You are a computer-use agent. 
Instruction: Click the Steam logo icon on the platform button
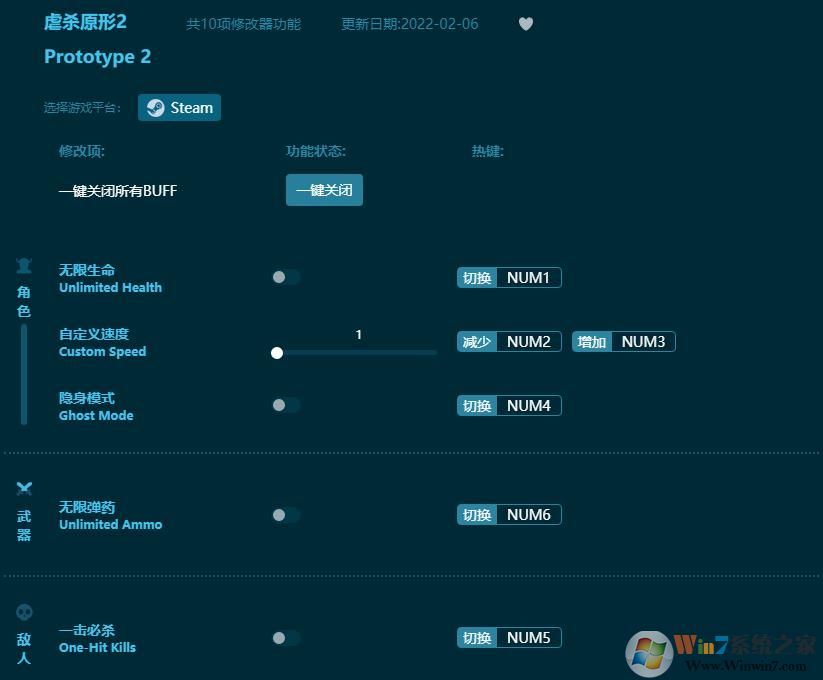click(x=156, y=107)
